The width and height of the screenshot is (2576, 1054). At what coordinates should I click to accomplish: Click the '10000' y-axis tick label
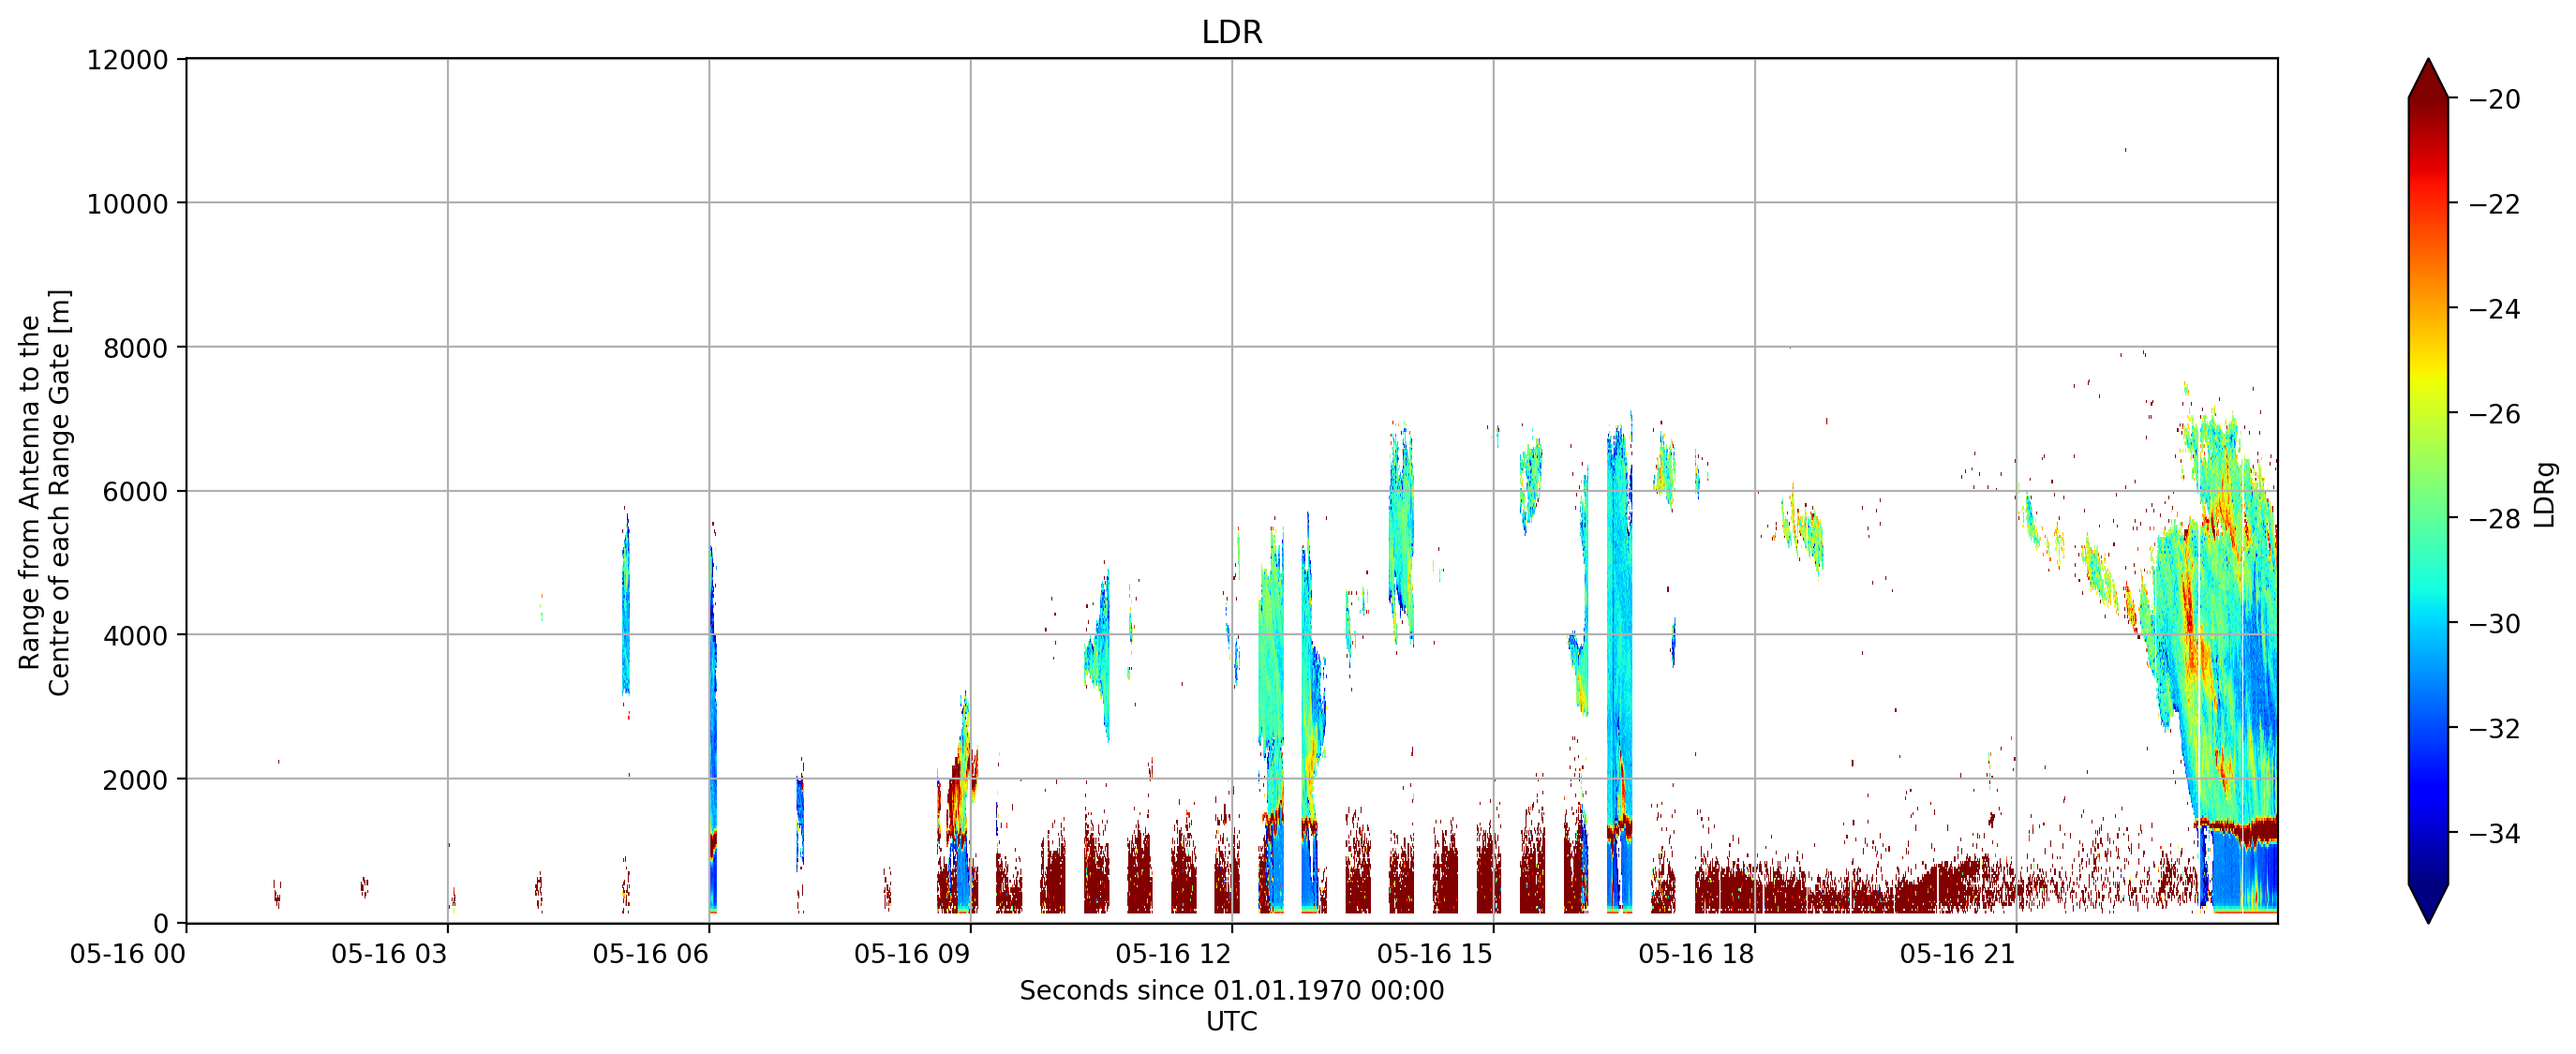point(127,204)
